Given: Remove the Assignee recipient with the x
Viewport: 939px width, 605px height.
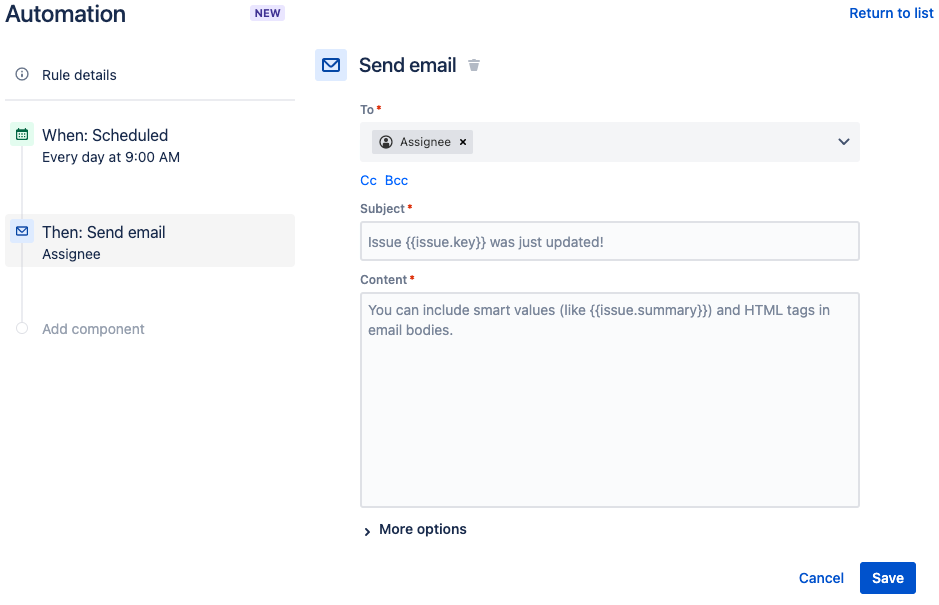Looking at the screenshot, I should [463, 142].
